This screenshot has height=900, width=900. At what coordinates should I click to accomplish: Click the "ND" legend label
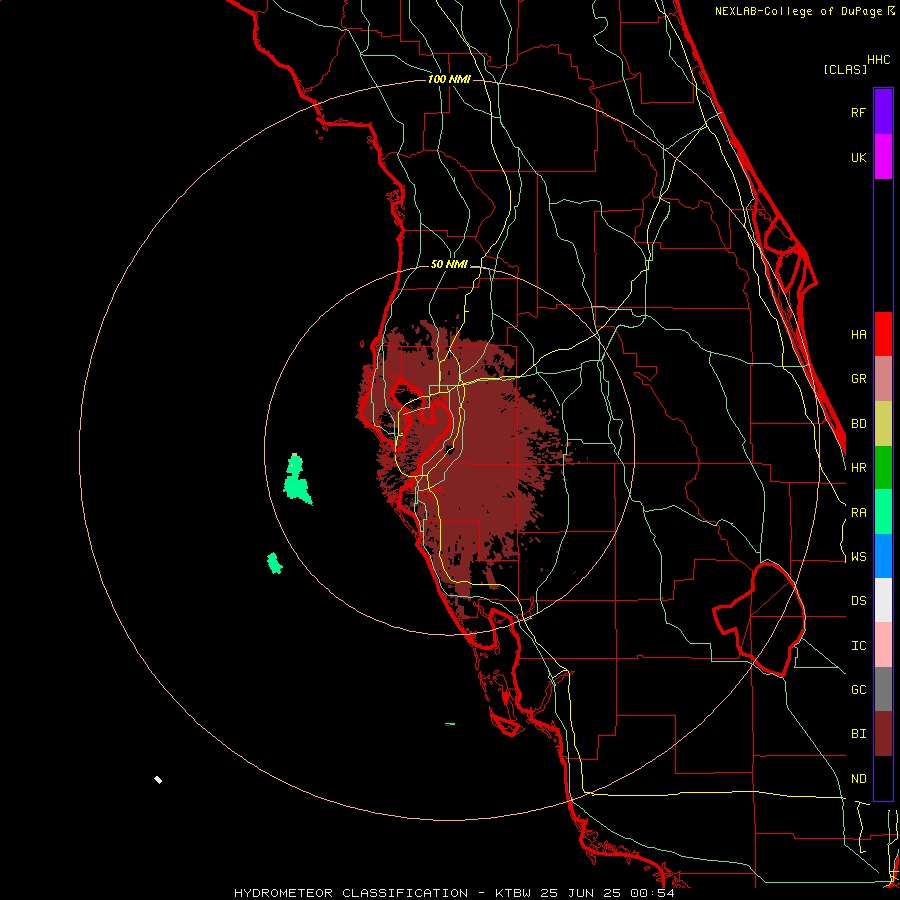click(x=858, y=779)
